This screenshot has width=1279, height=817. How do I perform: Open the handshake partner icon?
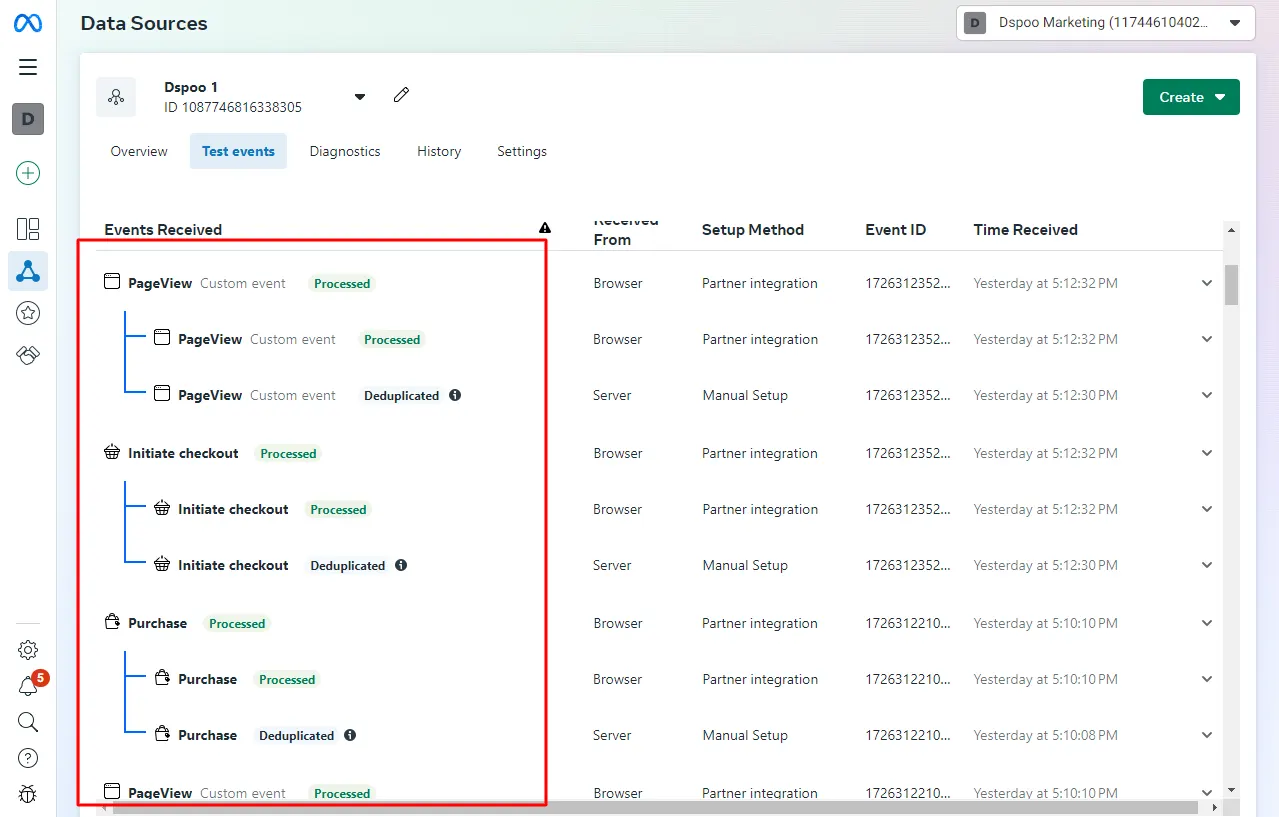coord(28,355)
